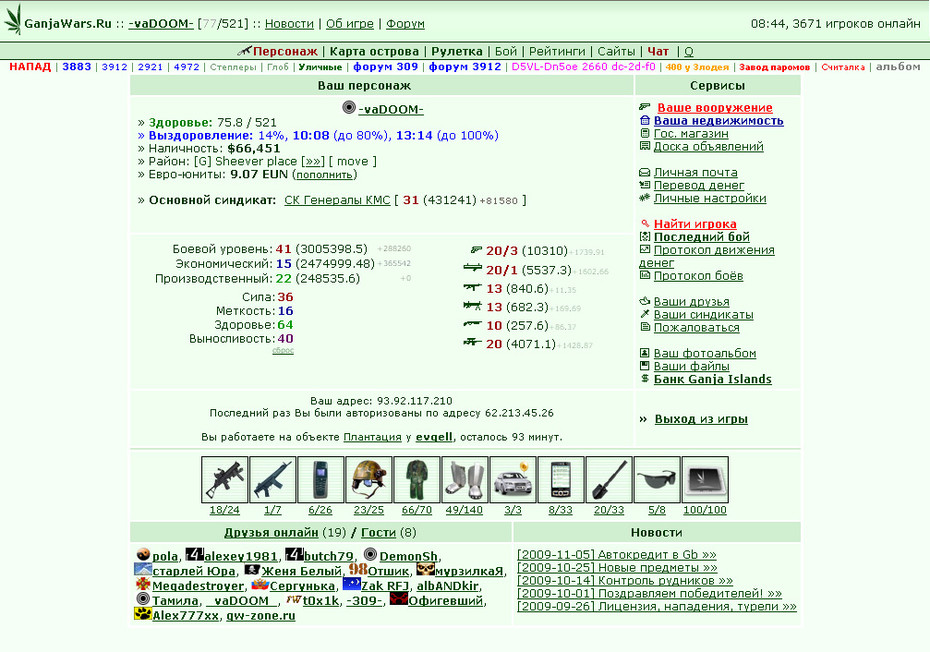
Task: Open Протокол боёв link
Action: [x=698, y=276]
